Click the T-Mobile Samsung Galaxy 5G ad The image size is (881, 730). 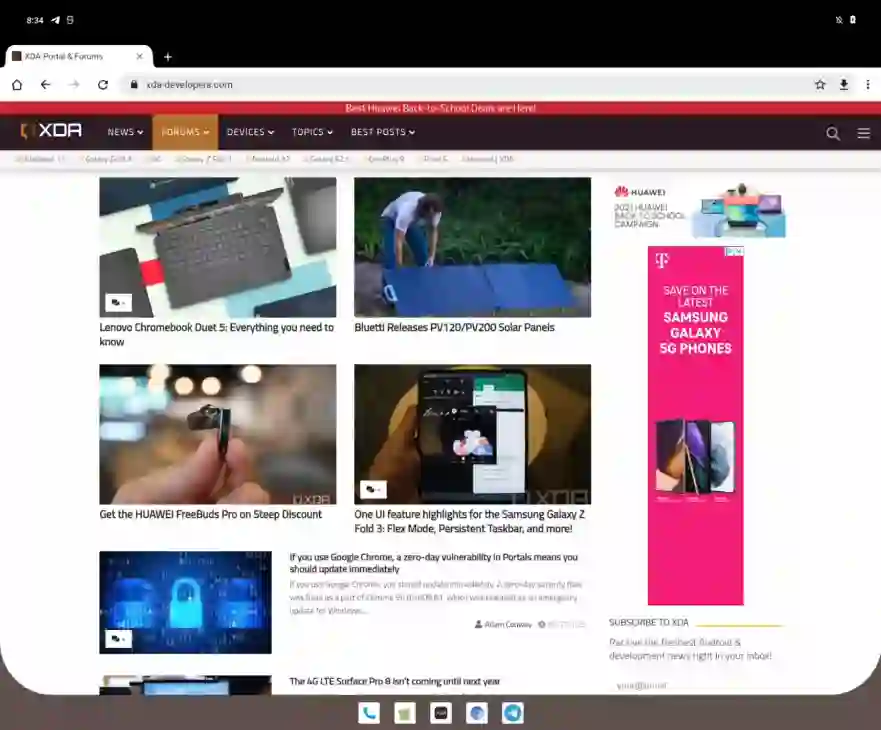pyautogui.click(x=696, y=425)
